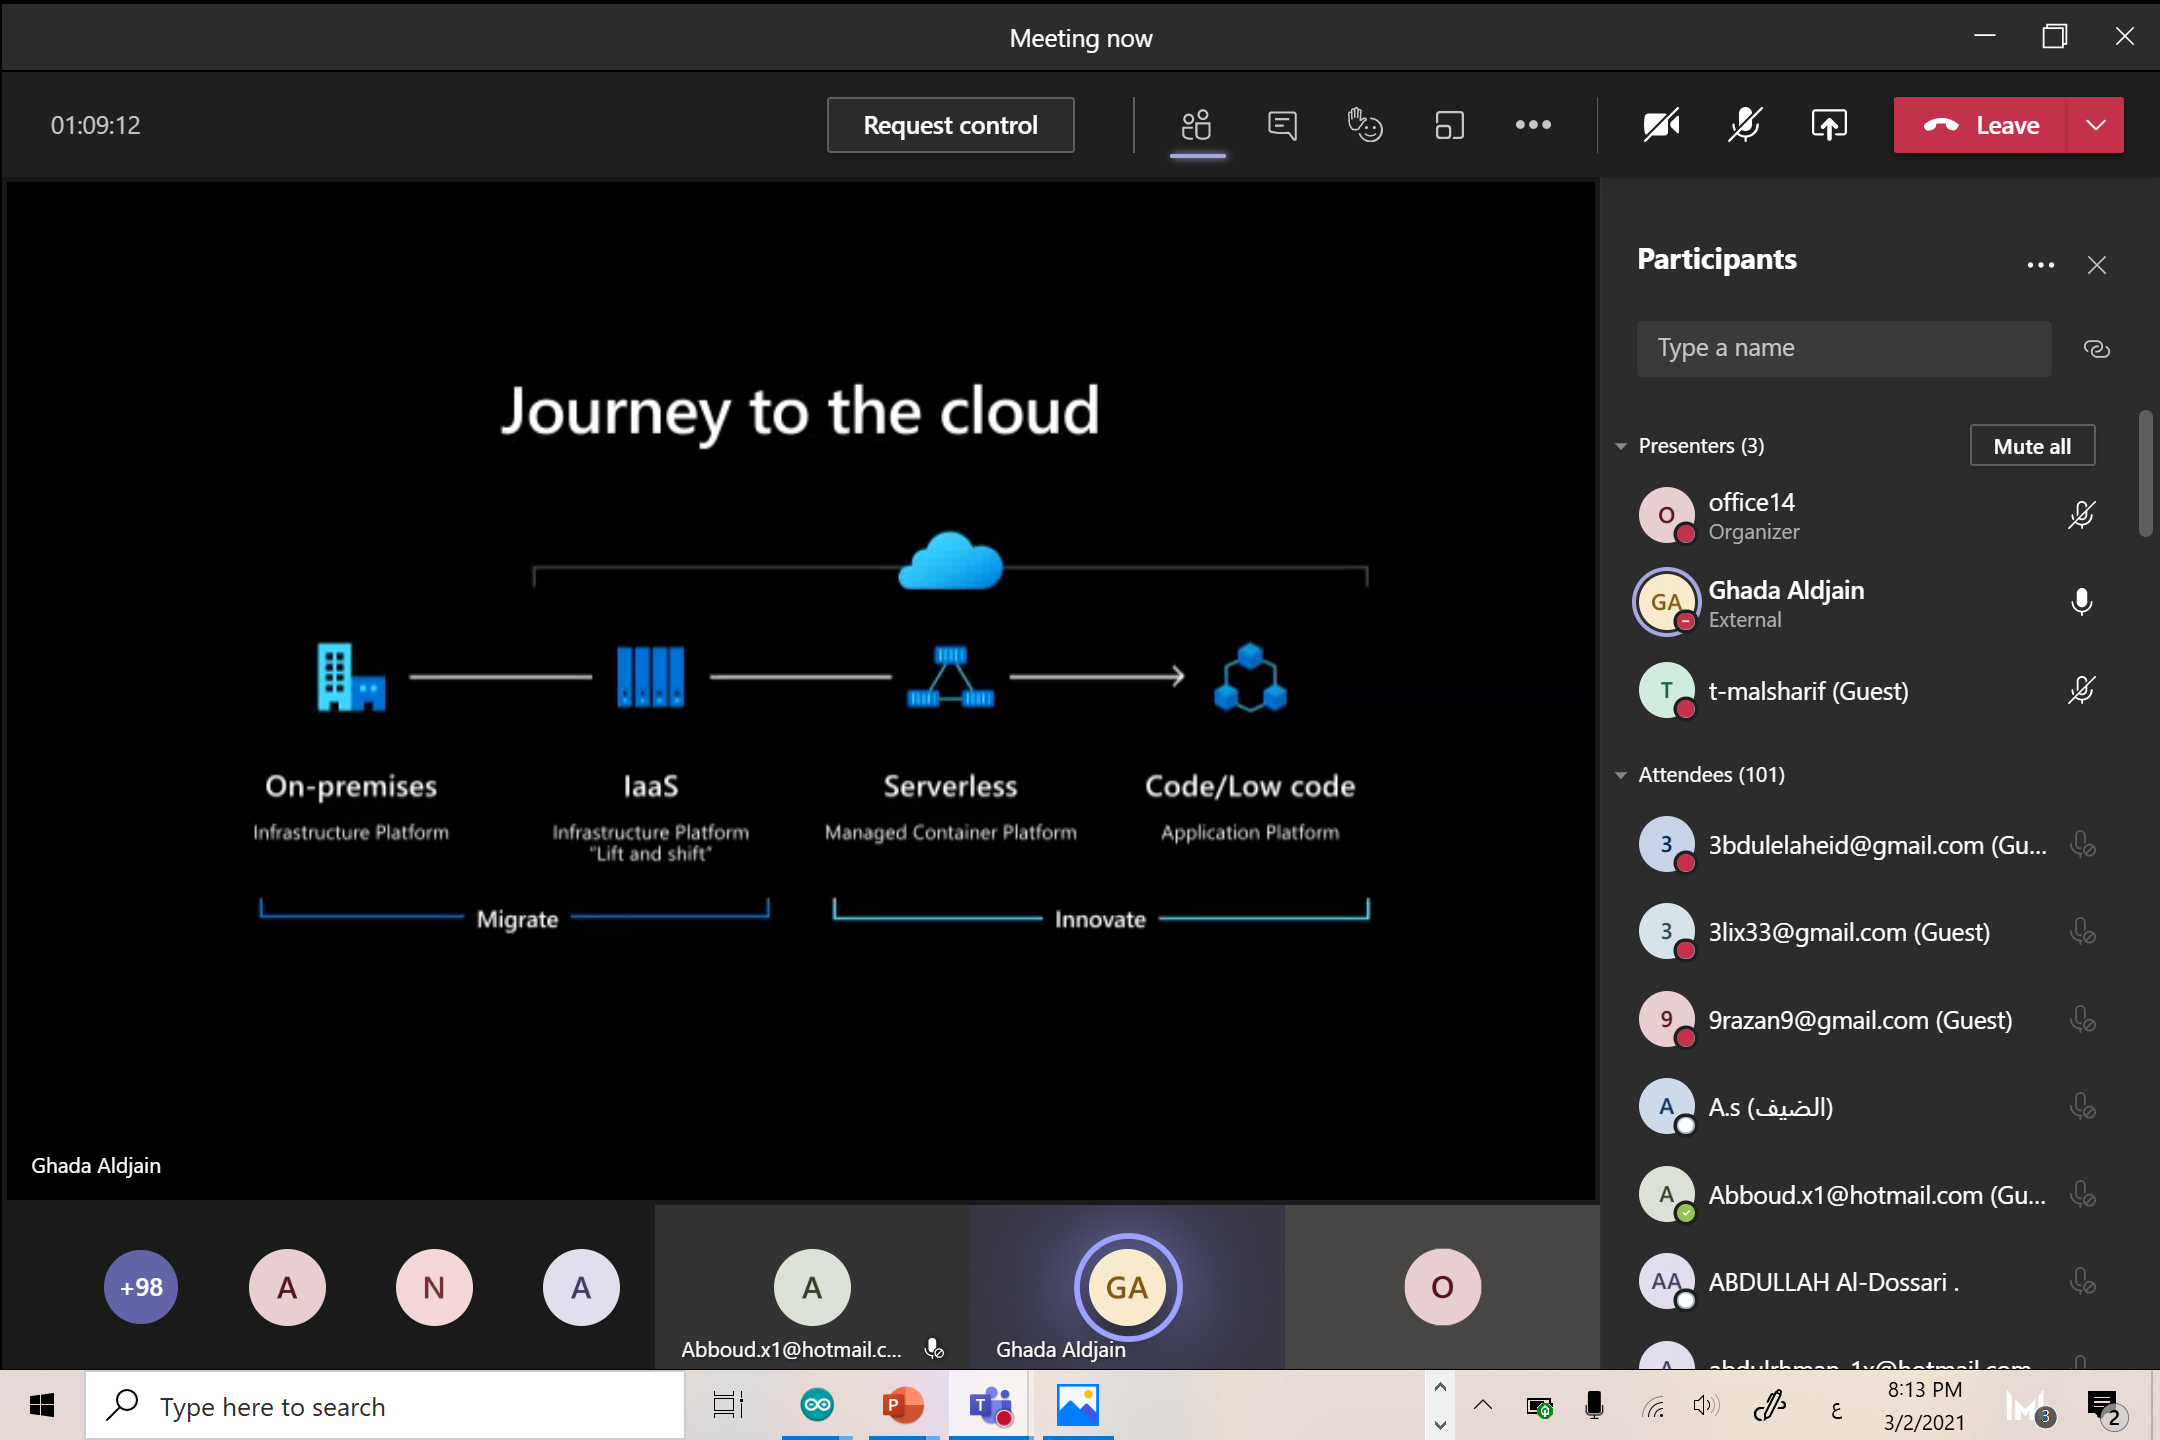Screen dimensions: 2160x1440
Task: Toggle the camera on
Action: 1661,125
